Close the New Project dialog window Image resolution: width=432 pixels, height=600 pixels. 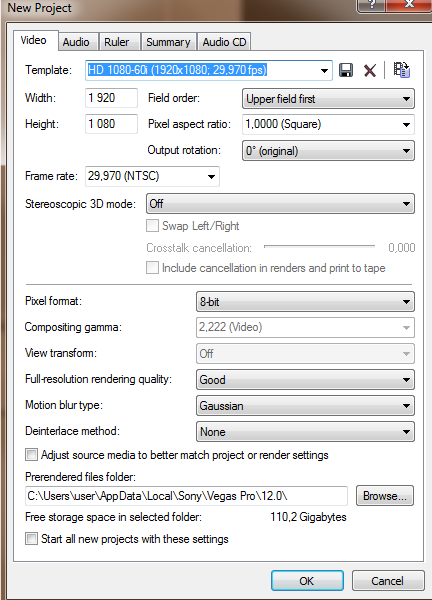coord(409,5)
